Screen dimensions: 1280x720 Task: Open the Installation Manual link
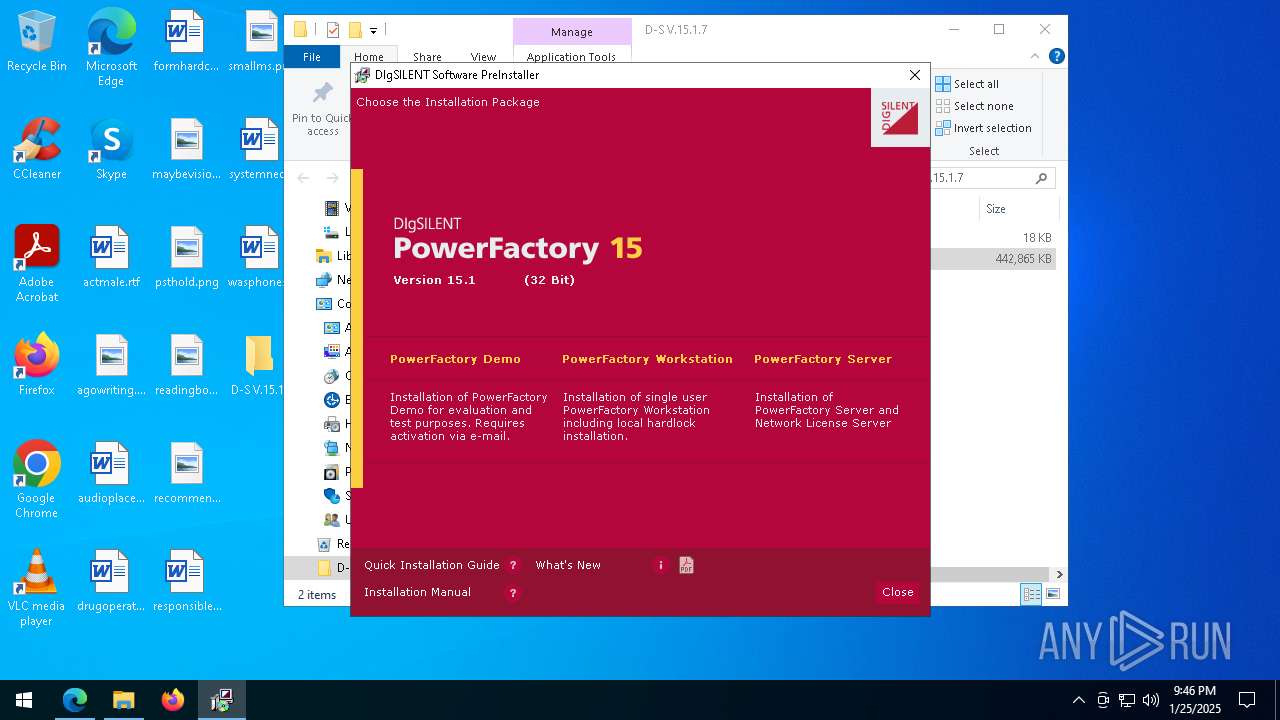(x=417, y=592)
